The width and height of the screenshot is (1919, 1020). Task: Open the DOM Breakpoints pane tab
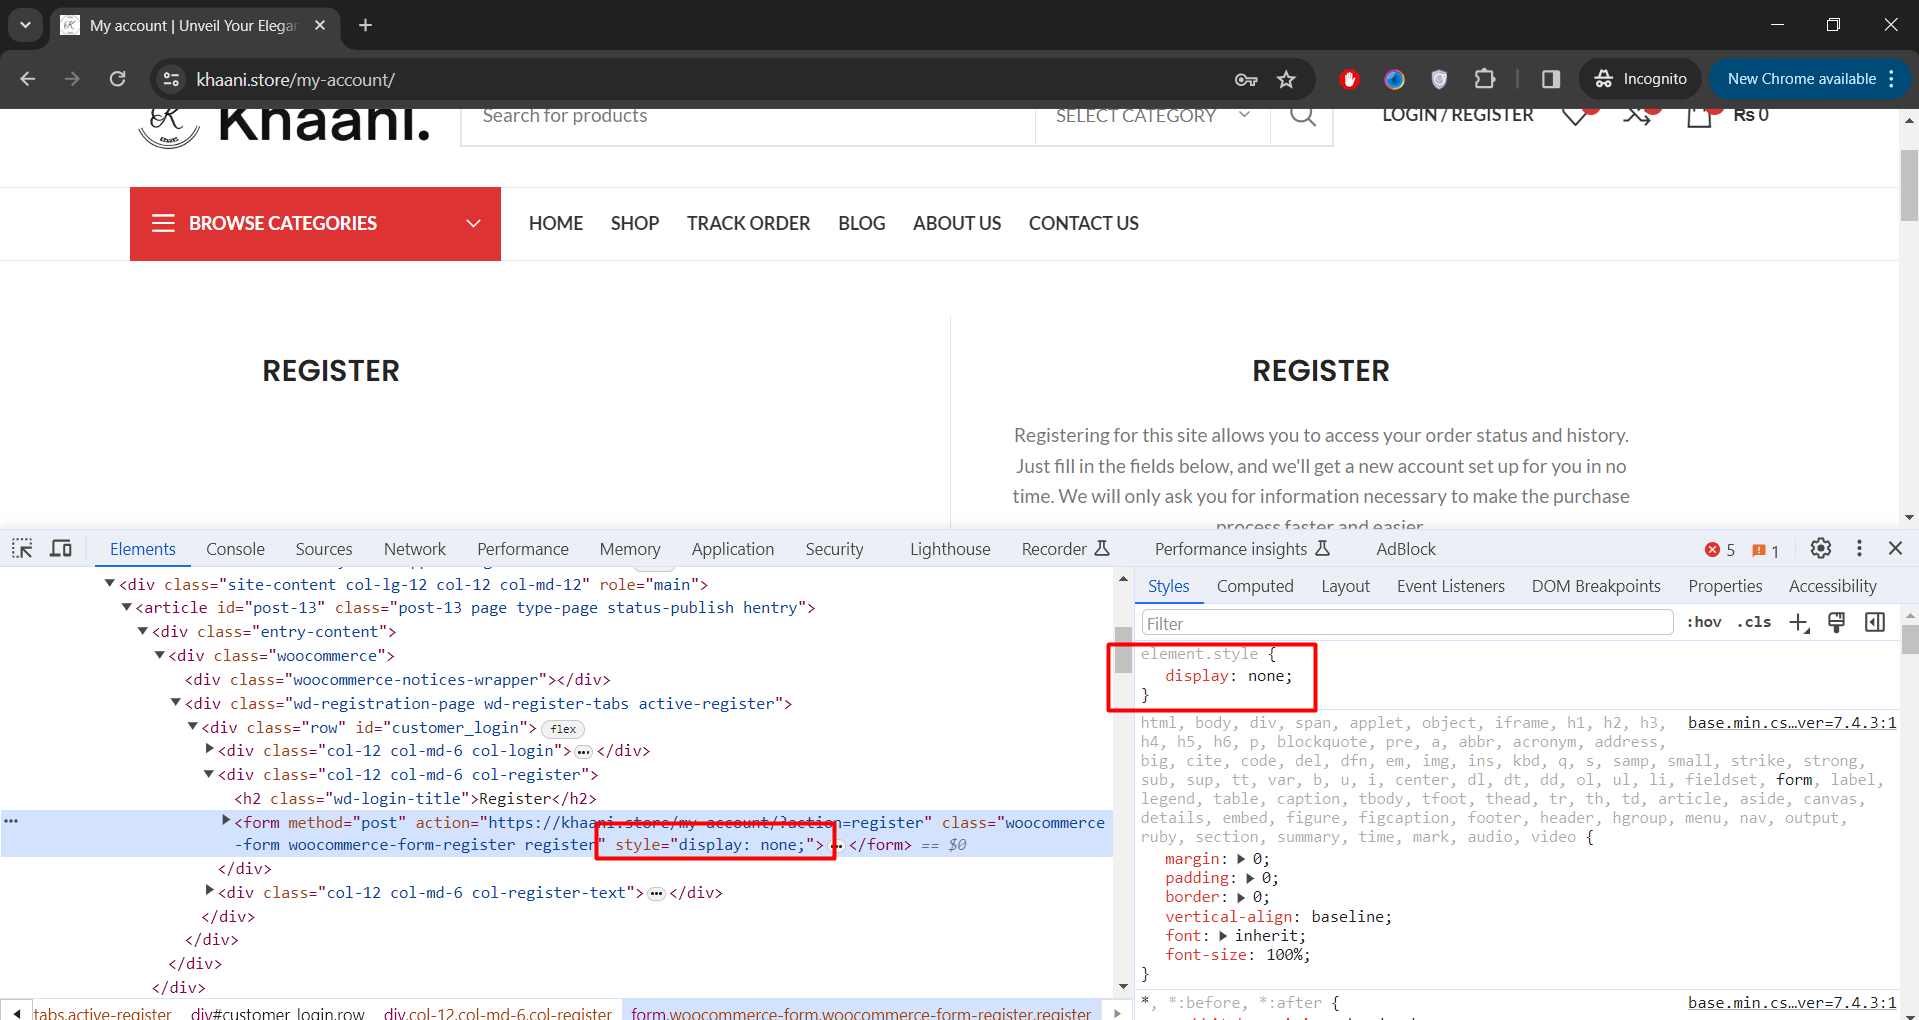[x=1596, y=586]
